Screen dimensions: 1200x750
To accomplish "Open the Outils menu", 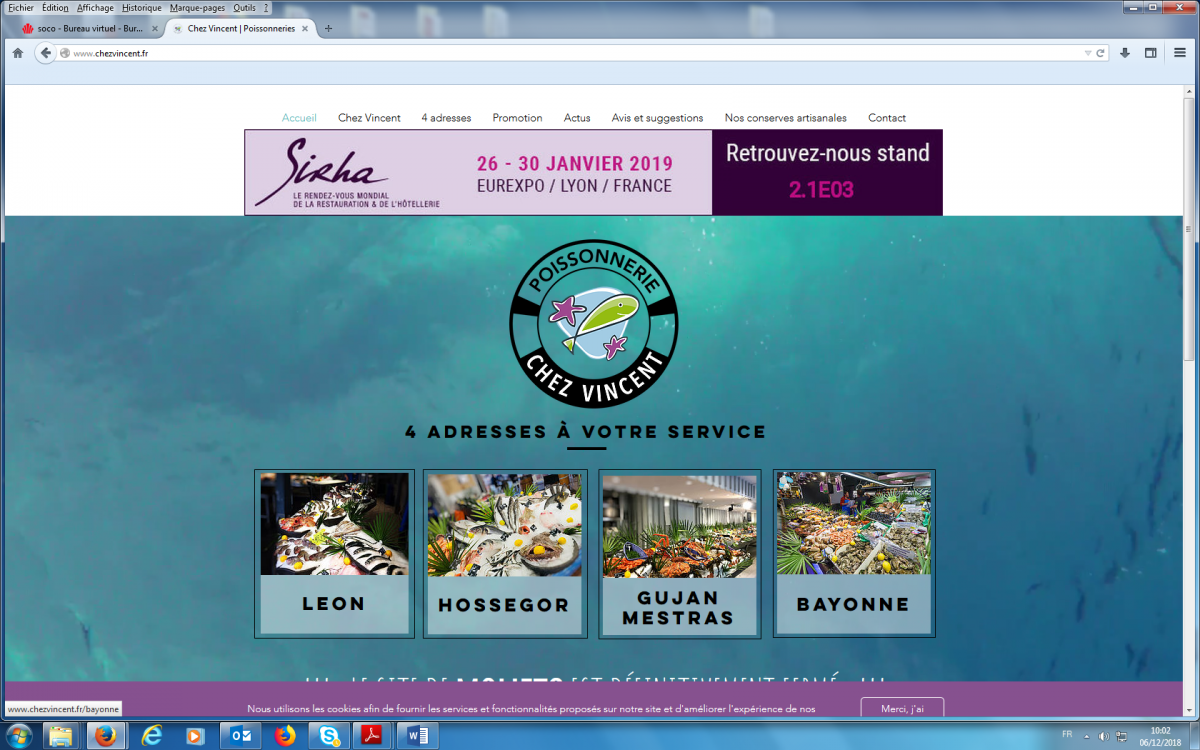I will 244,7.
